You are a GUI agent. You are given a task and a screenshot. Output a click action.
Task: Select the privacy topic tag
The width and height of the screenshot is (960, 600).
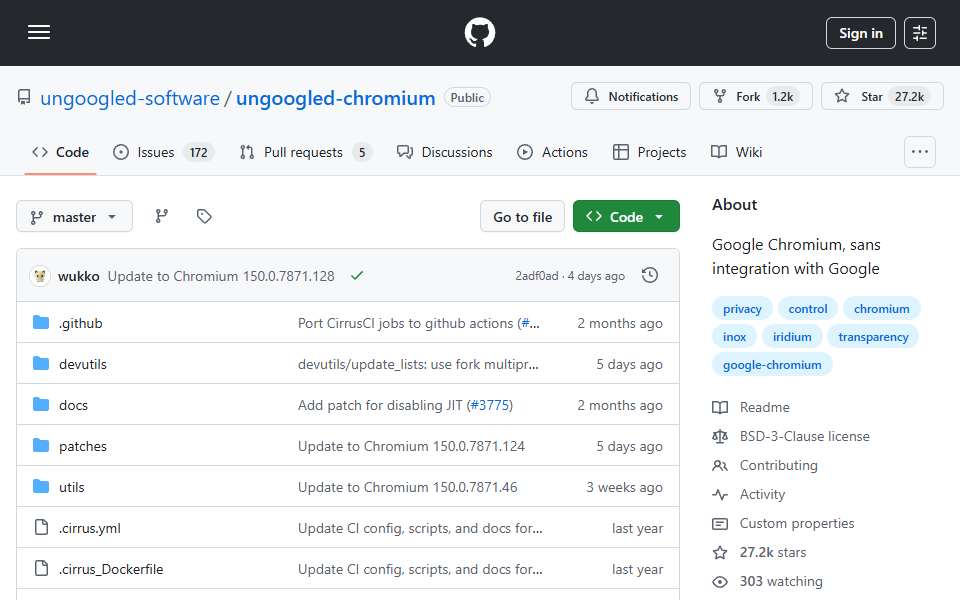742,309
